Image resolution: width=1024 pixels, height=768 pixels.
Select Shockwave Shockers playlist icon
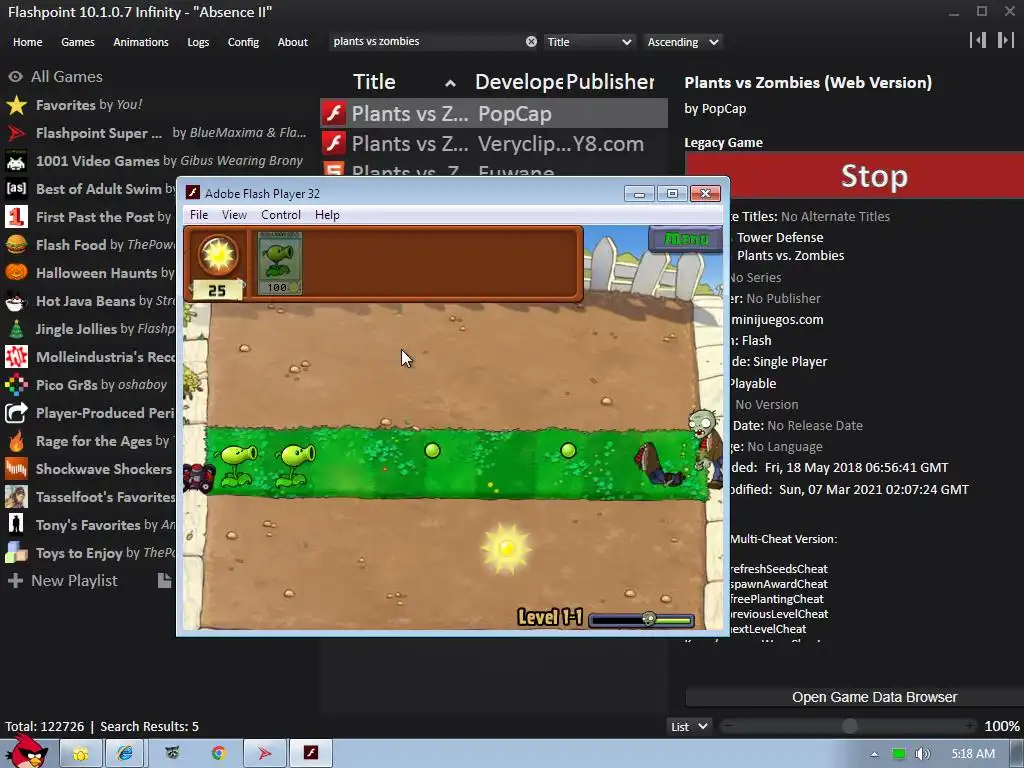pos(16,469)
